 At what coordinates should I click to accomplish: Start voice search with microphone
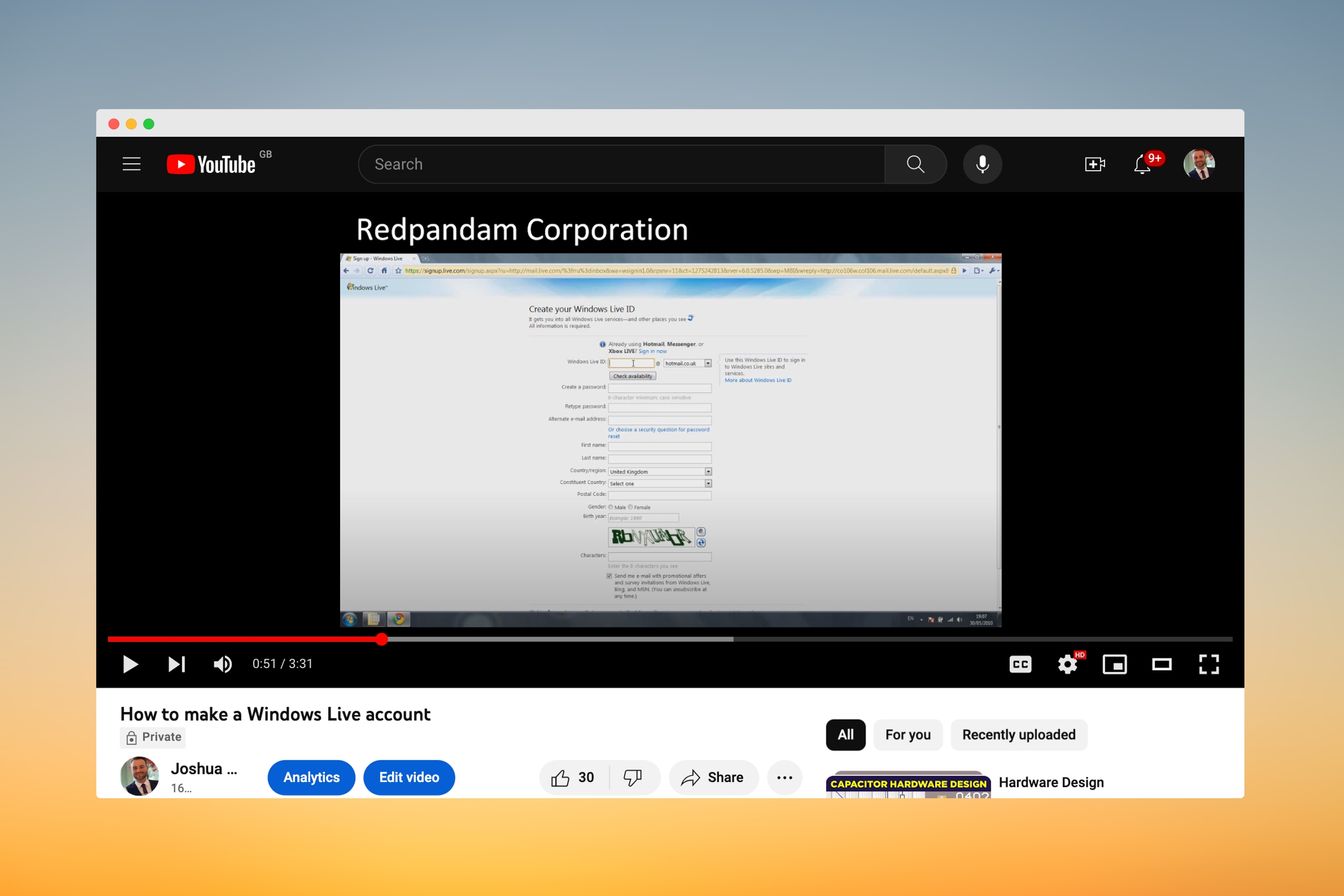coord(982,164)
